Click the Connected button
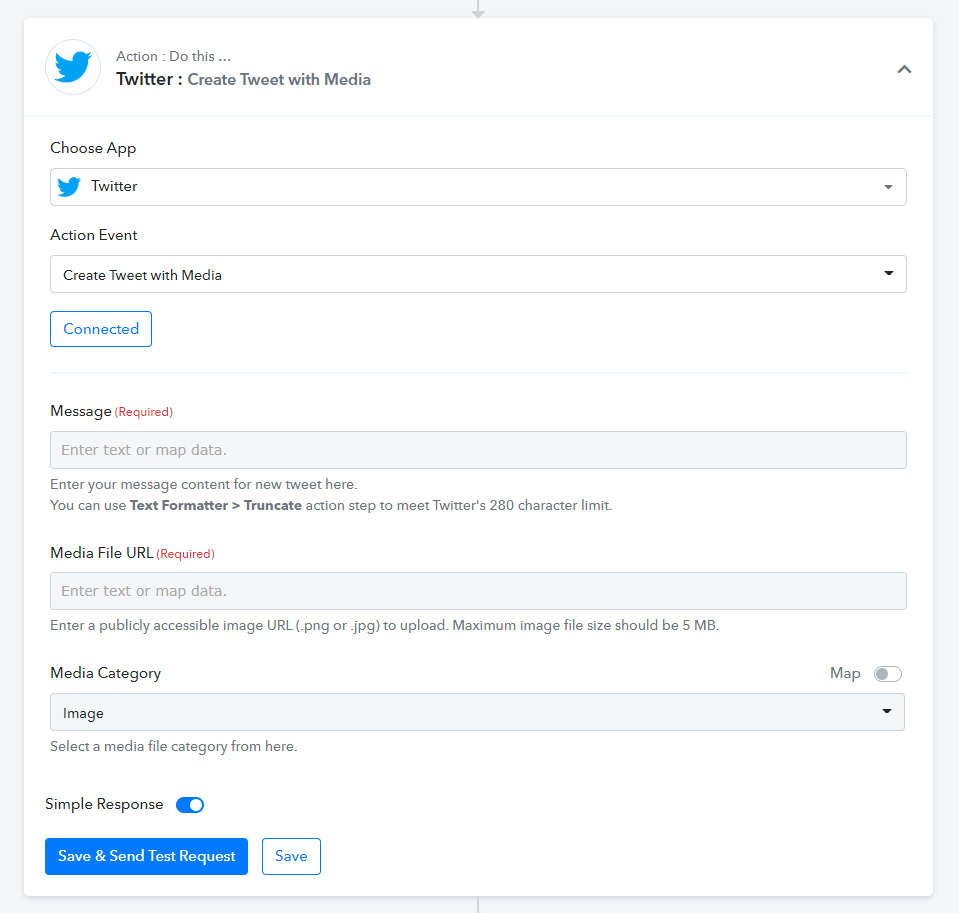The image size is (959, 913). click(x=101, y=329)
